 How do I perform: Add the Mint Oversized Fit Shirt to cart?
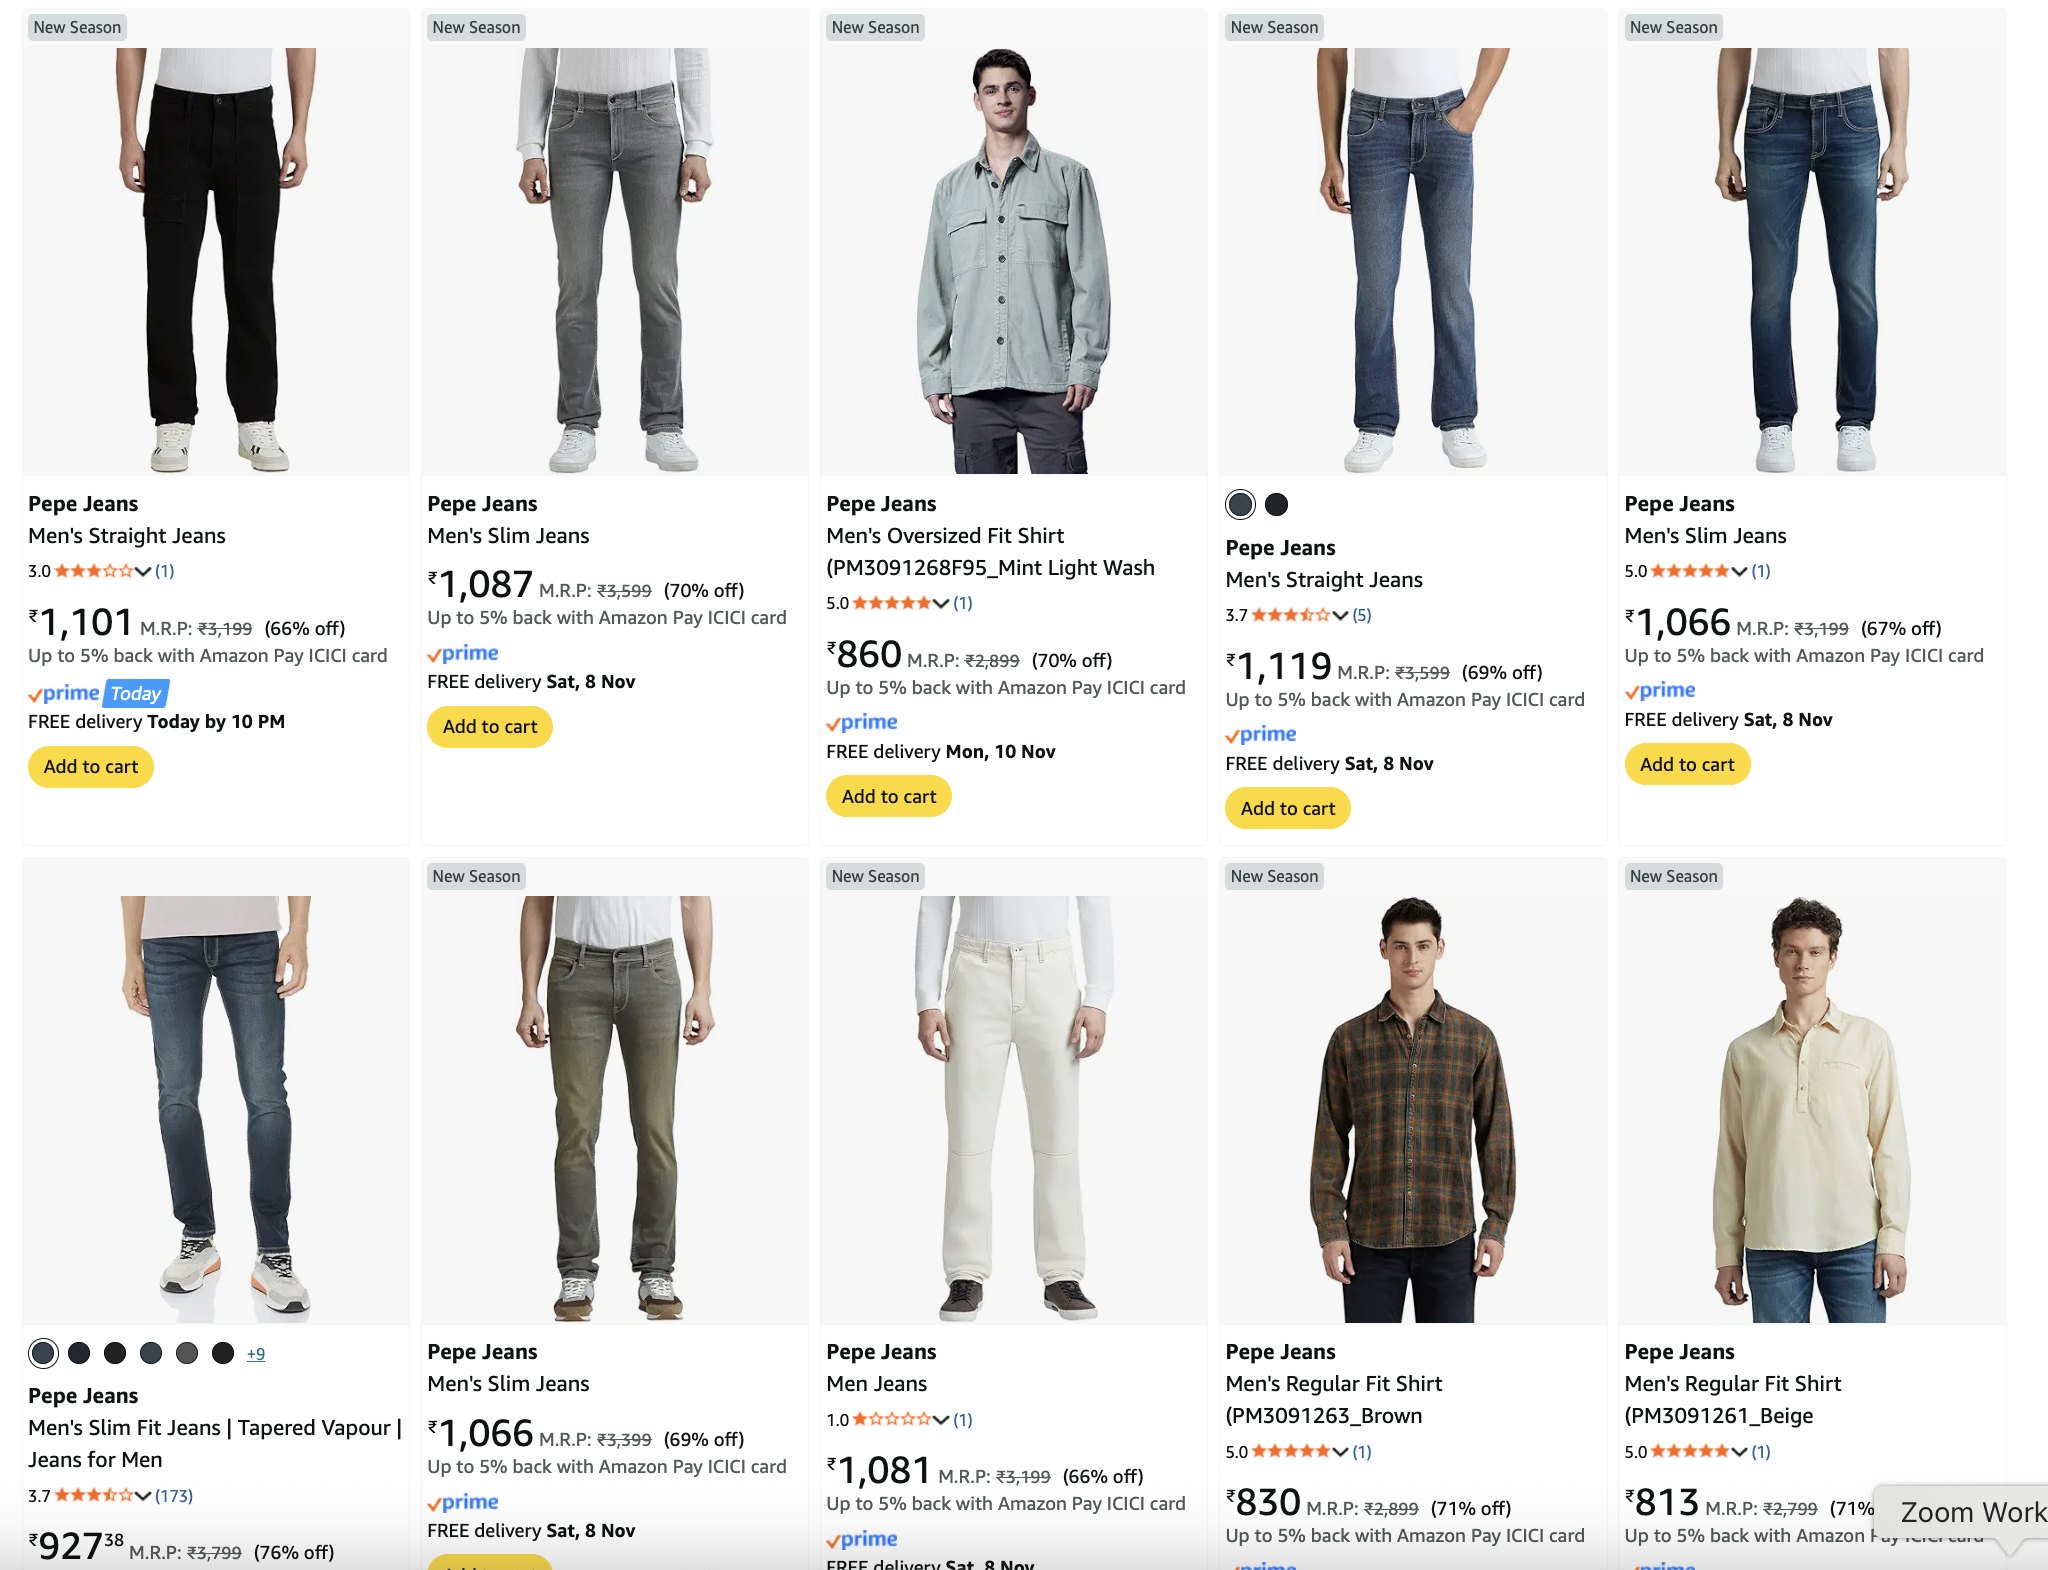(x=889, y=797)
